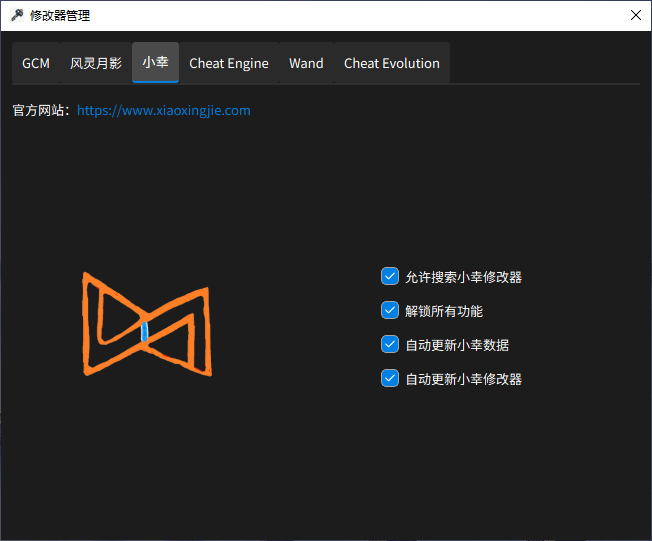Turn off the 自动更新小幸修改器 checkbox
Viewport: 652px width, 541px height.
(390, 379)
